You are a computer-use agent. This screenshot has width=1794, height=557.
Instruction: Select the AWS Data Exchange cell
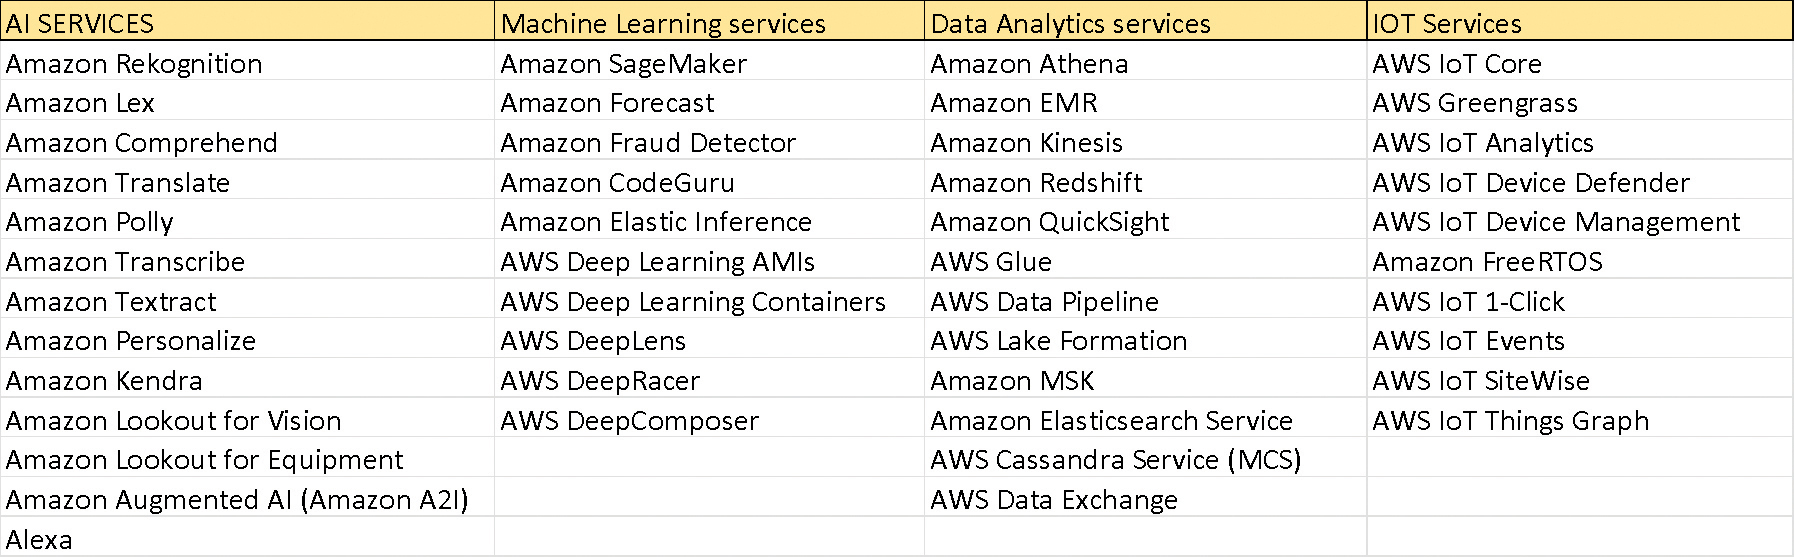(x=1053, y=500)
